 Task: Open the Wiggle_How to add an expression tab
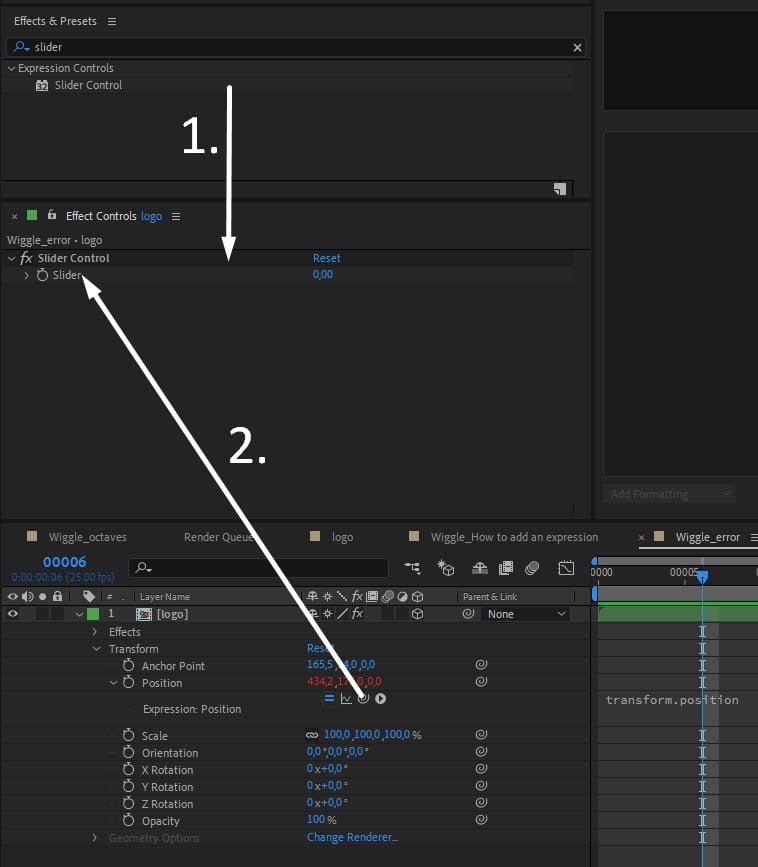(514, 537)
